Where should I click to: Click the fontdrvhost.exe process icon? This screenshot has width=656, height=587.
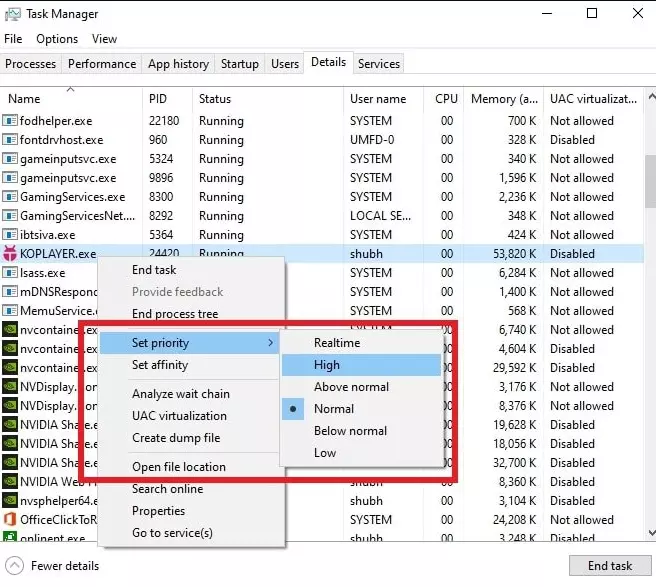coord(10,139)
